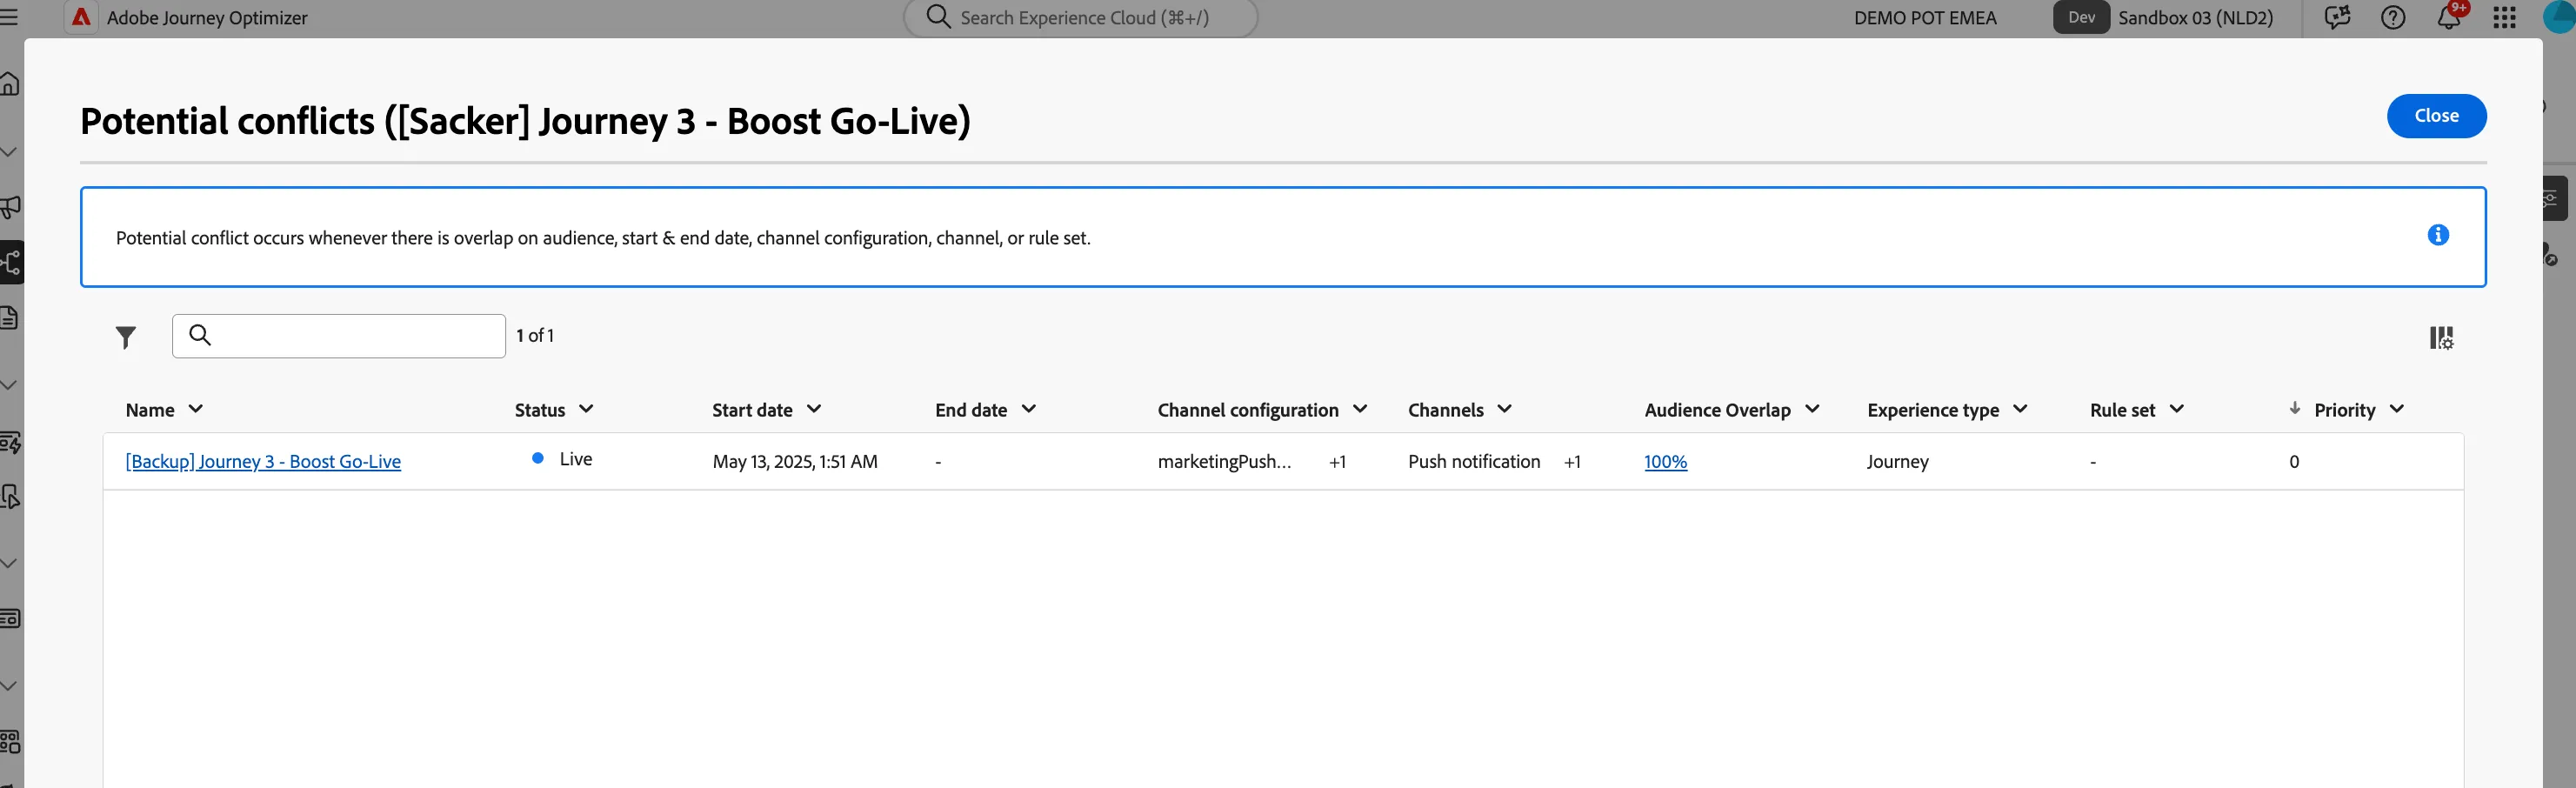Open the feedback chat icon in header
This screenshot has height=788, width=2576.
(x=2337, y=18)
